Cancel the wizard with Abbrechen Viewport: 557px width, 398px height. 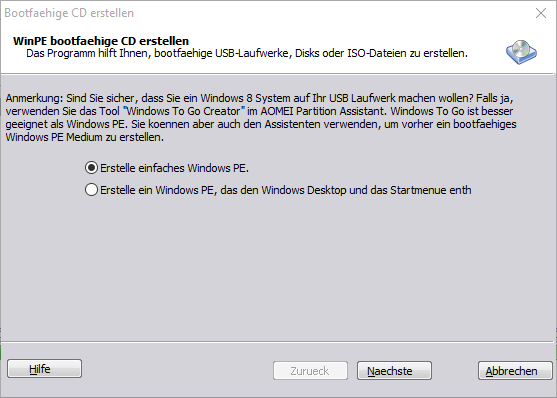pyautogui.click(x=515, y=371)
